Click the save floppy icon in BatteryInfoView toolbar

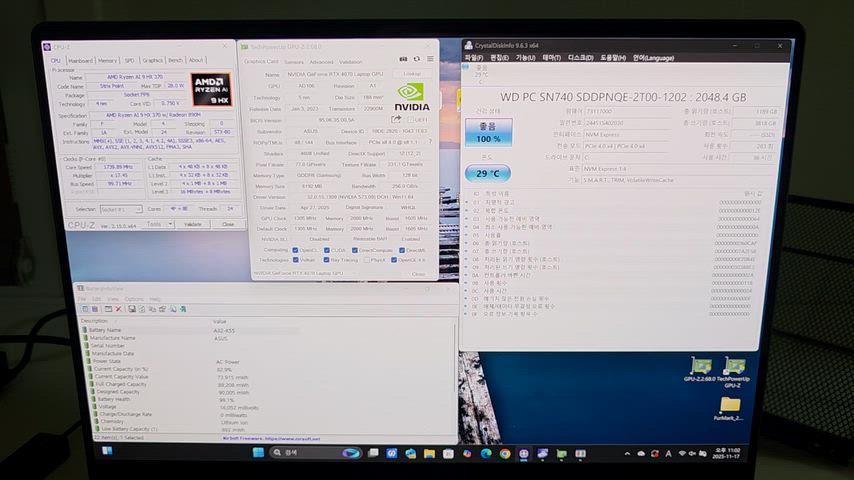pos(132,309)
